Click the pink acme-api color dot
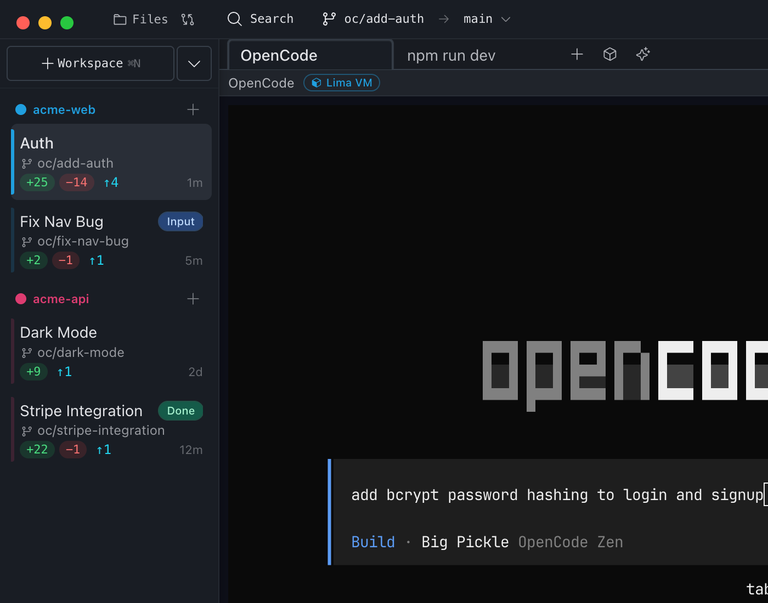The height and width of the screenshot is (603, 768). point(21,299)
